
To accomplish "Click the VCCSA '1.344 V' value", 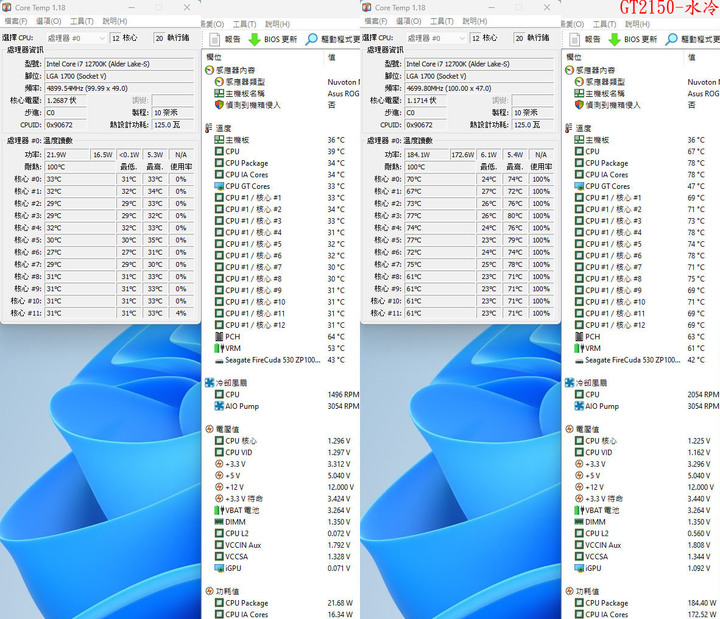I will 699,557.
